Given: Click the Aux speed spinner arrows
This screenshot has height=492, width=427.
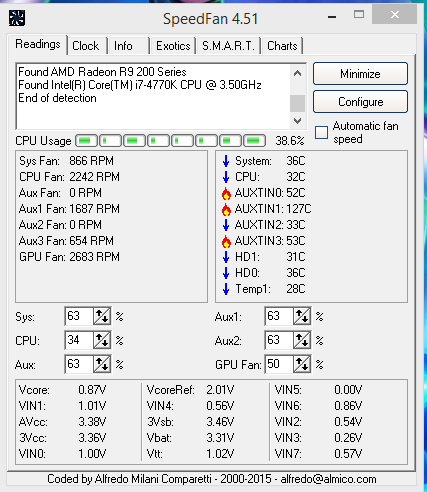Looking at the screenshot, I should tap(102, 364).
